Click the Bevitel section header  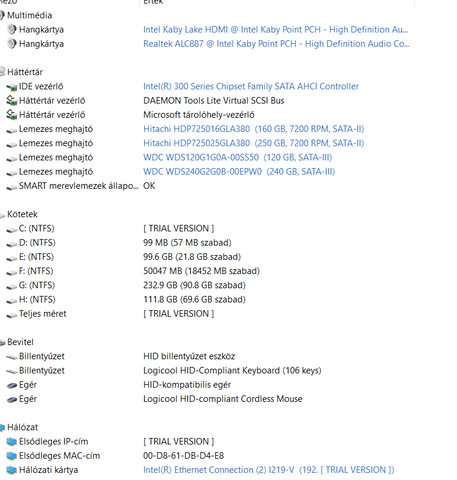20,342
